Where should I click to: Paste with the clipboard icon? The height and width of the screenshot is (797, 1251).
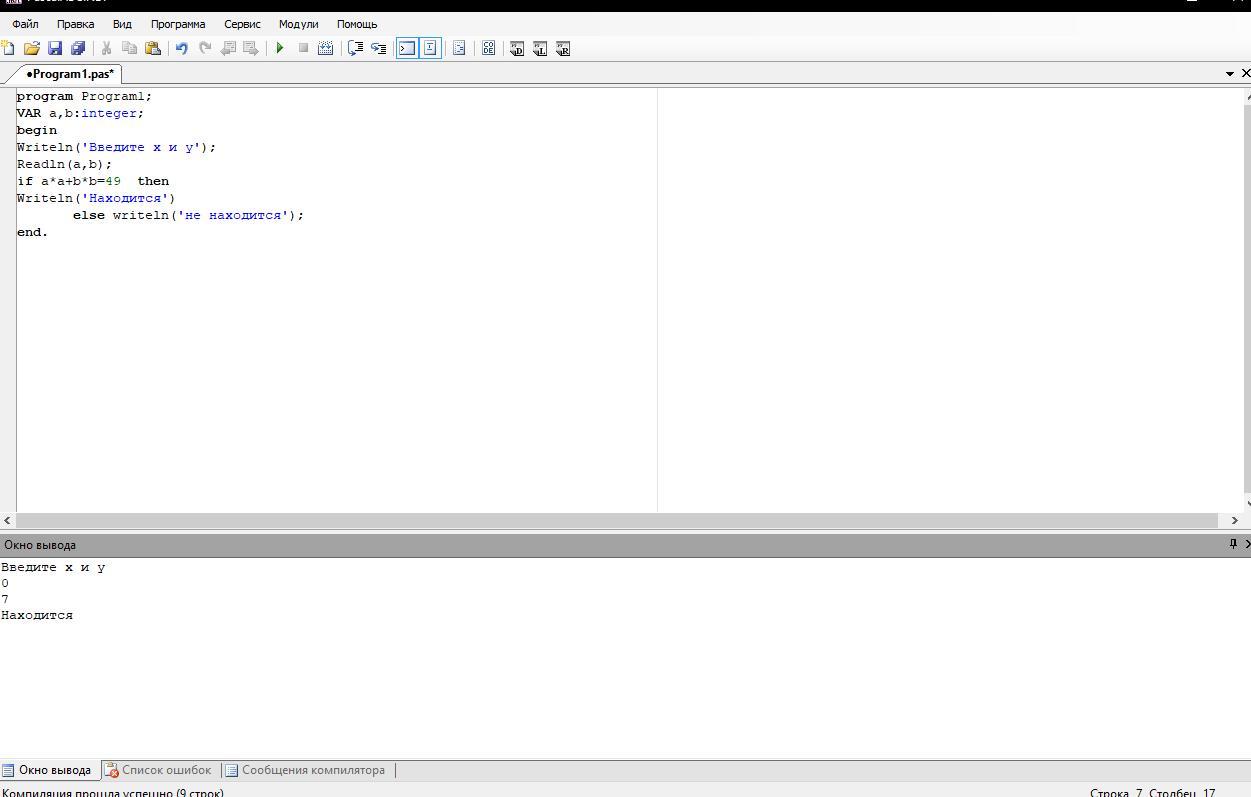[x=153, y=48]
